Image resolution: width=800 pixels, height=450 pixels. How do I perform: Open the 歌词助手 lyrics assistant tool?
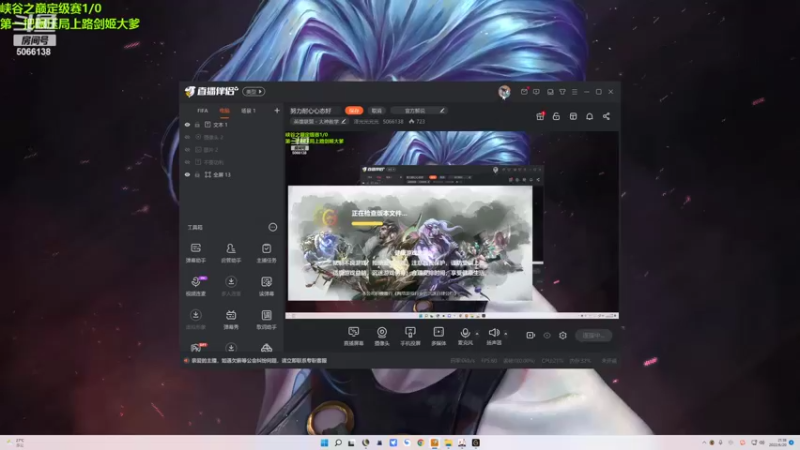click(x=266, y=319)
